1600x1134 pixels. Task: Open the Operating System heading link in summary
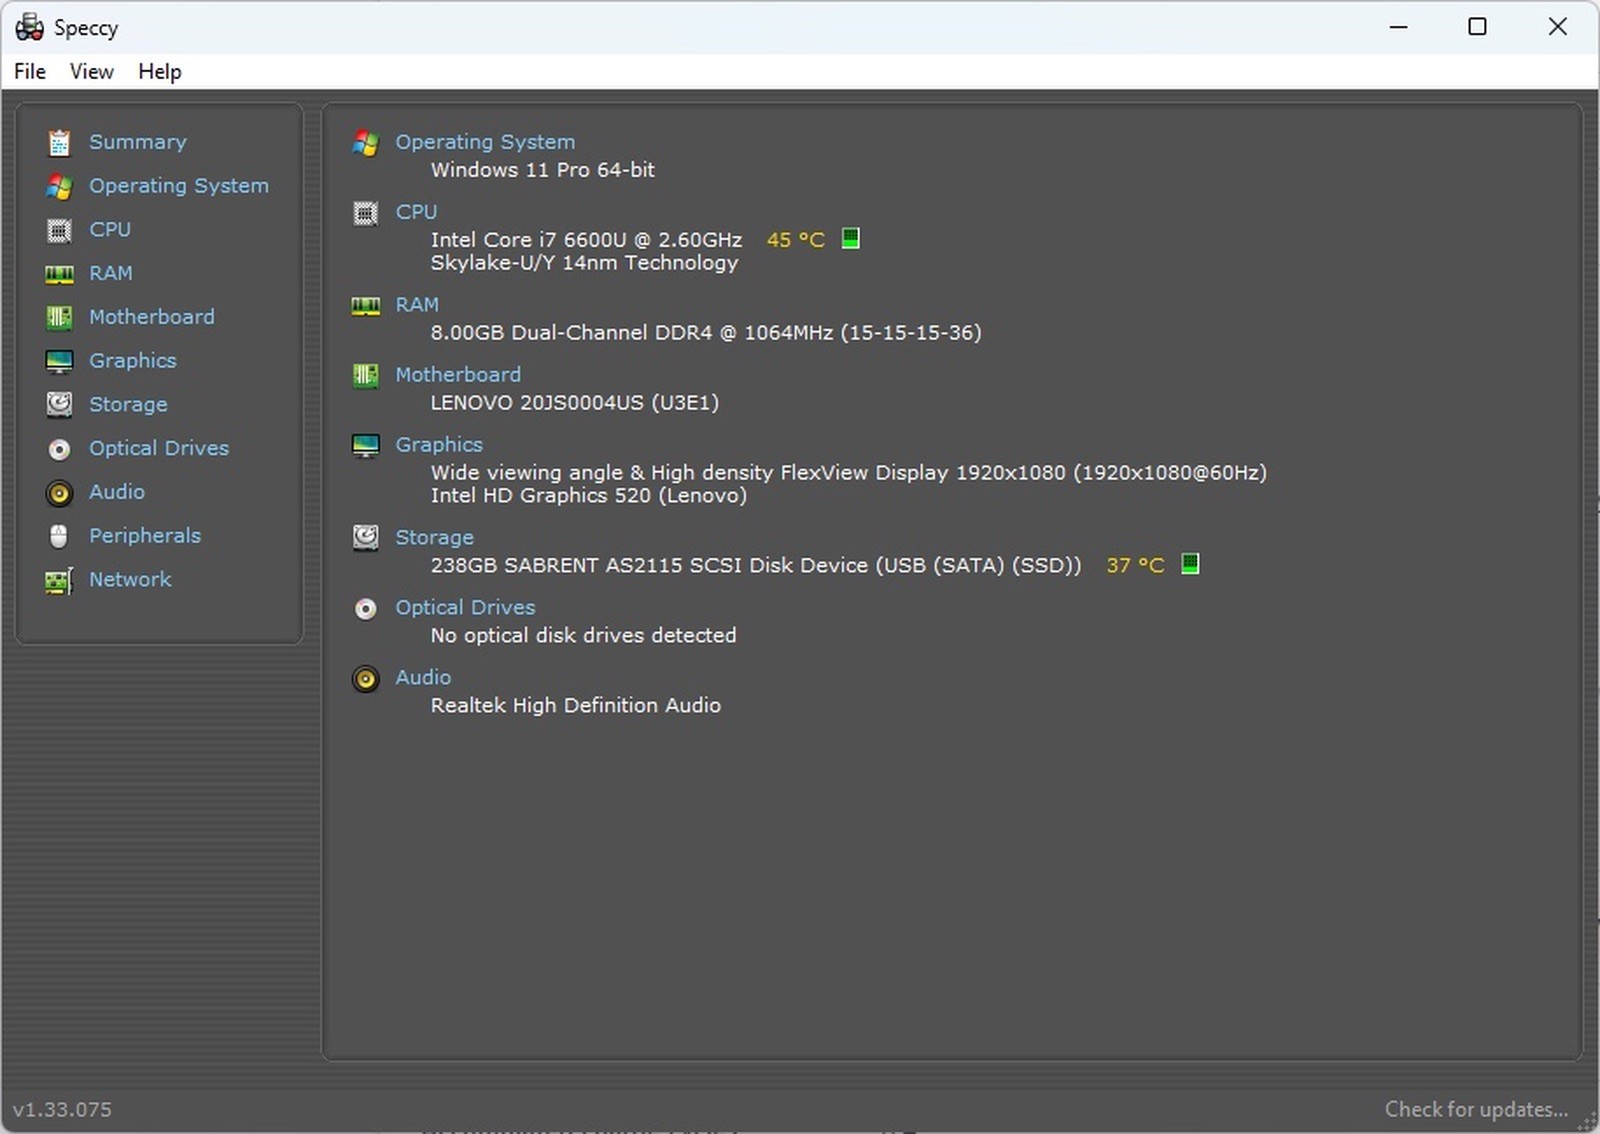tap(485, 142)
